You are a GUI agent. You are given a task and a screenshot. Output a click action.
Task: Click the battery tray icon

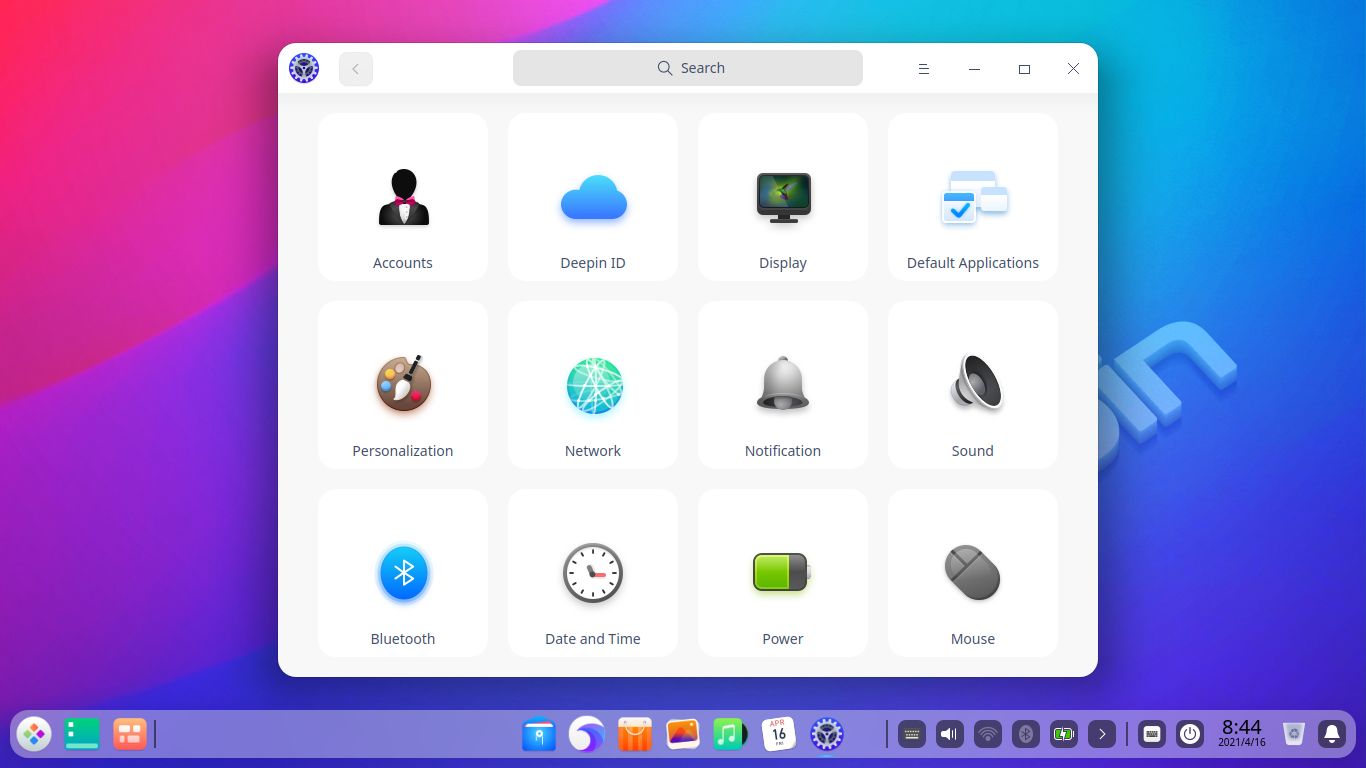[x=1064, y=734]
